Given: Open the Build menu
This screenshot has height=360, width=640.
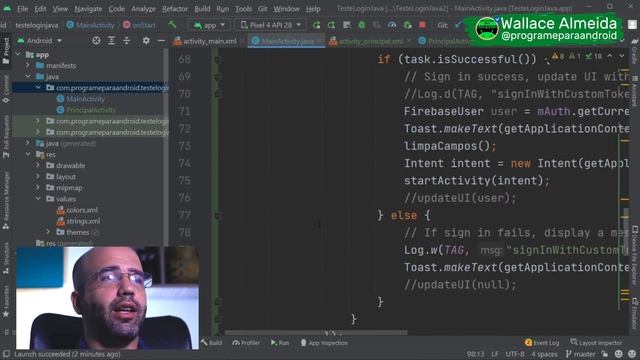Looking at the screenshot, I should [202, 9].
